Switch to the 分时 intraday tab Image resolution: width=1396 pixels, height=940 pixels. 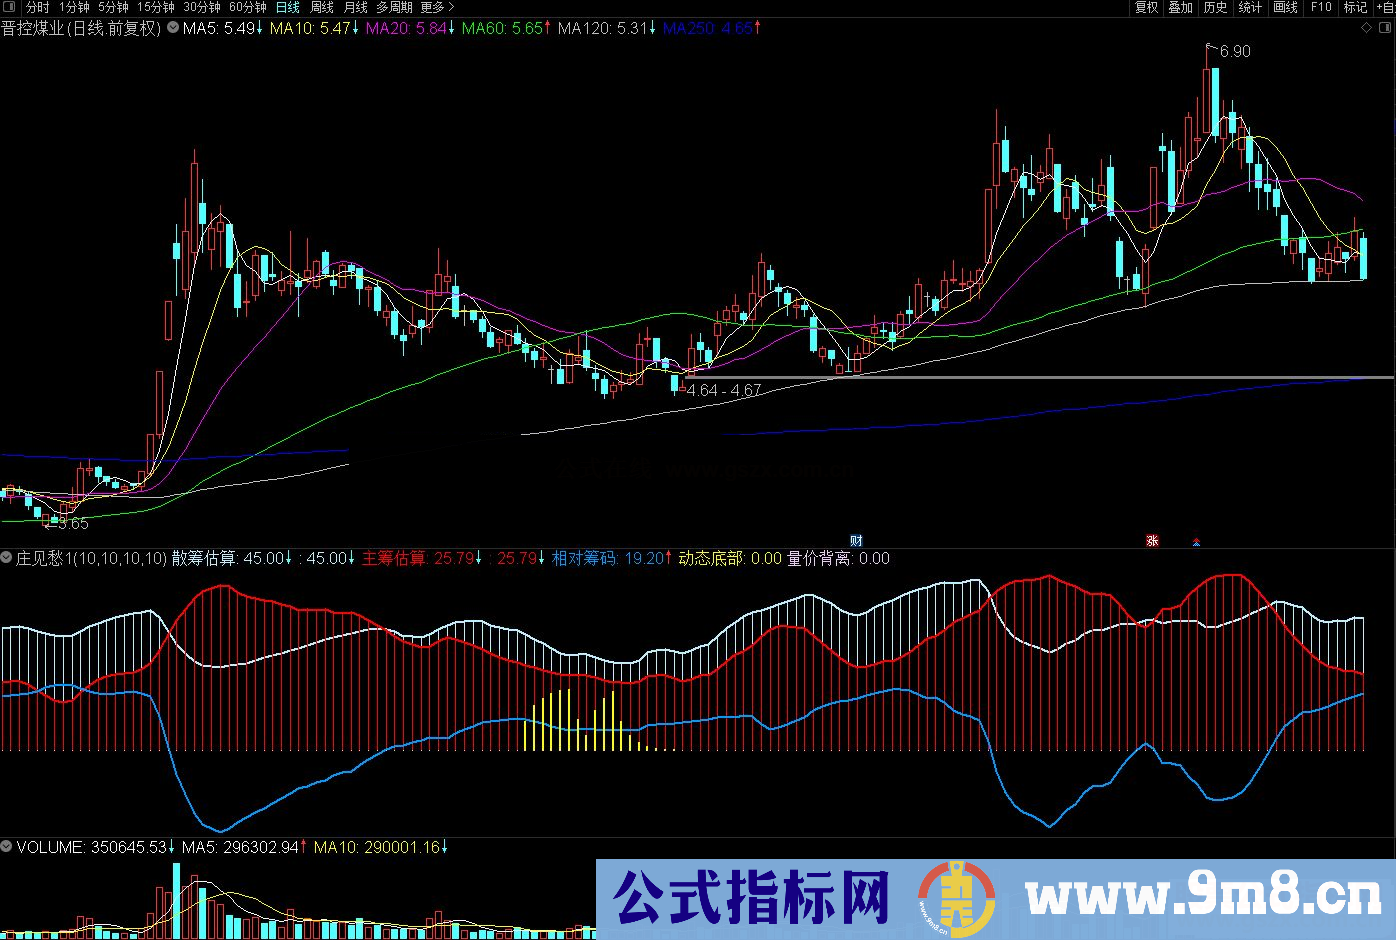point(35,7)
